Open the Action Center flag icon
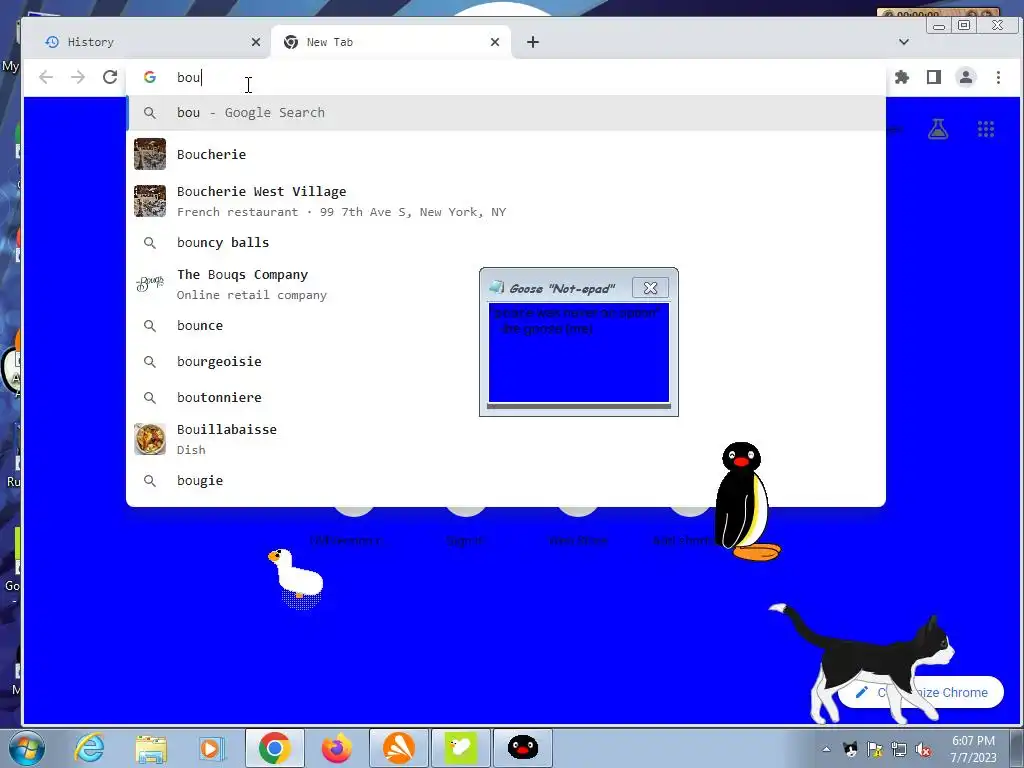This screenshot has width=1024, height=768. click(874, 749)
